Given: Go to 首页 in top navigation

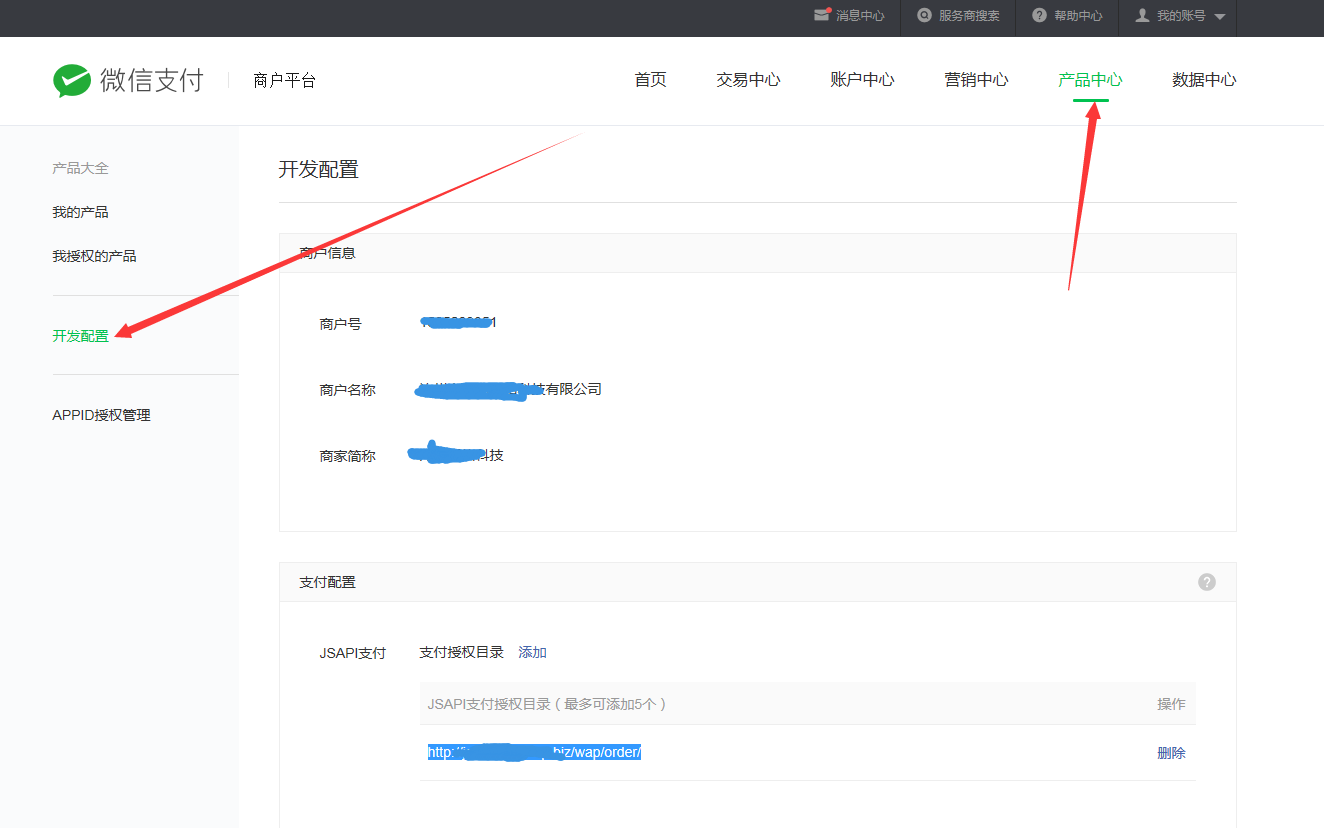Looking at the screenshot, I should tap(650, 80).
